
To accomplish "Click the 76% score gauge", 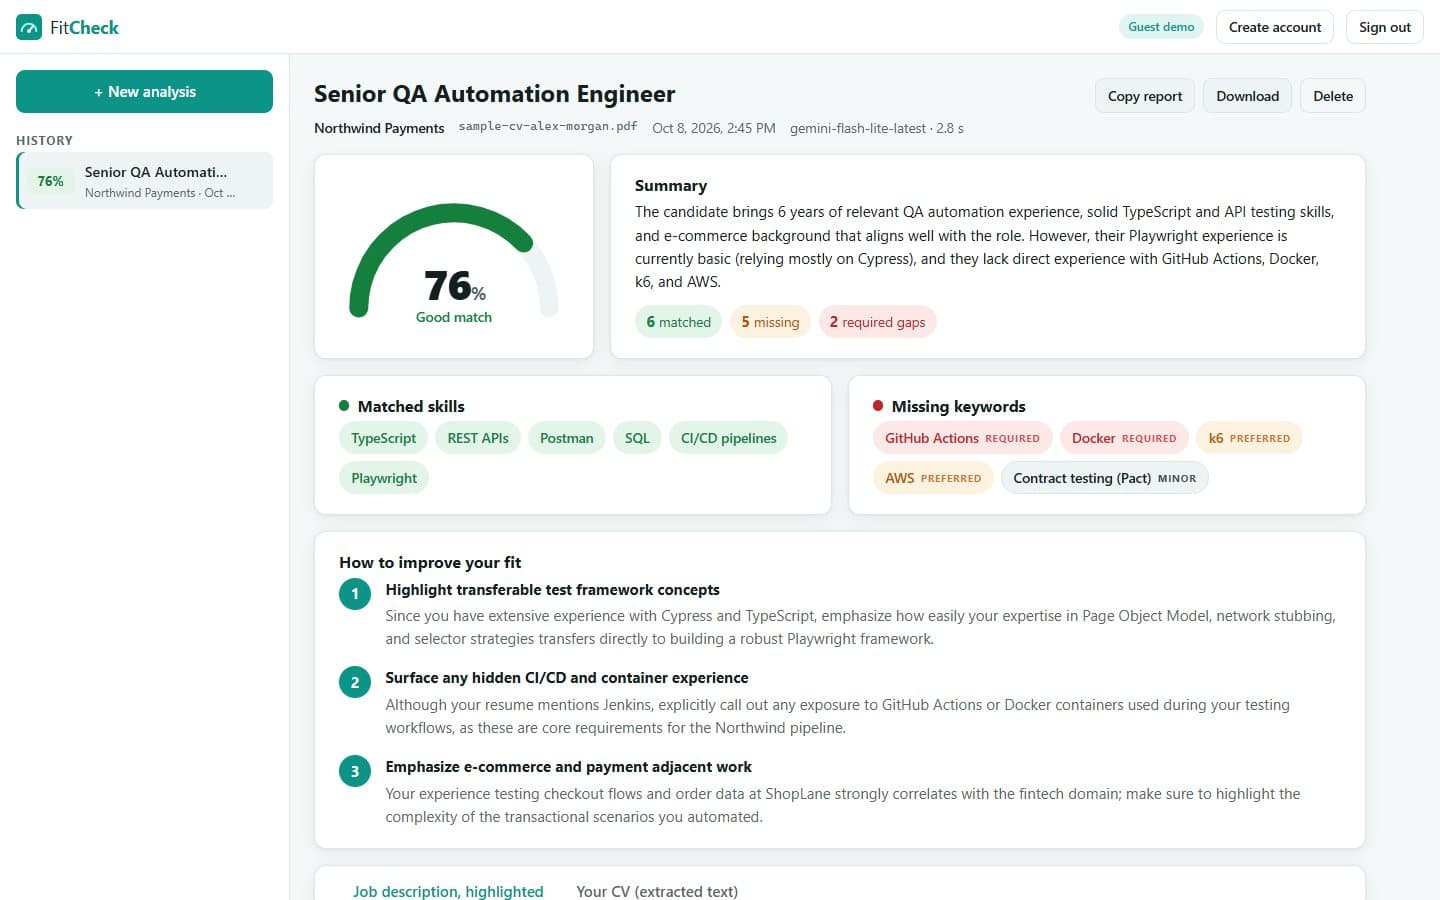I will click(x=454, y=262).
